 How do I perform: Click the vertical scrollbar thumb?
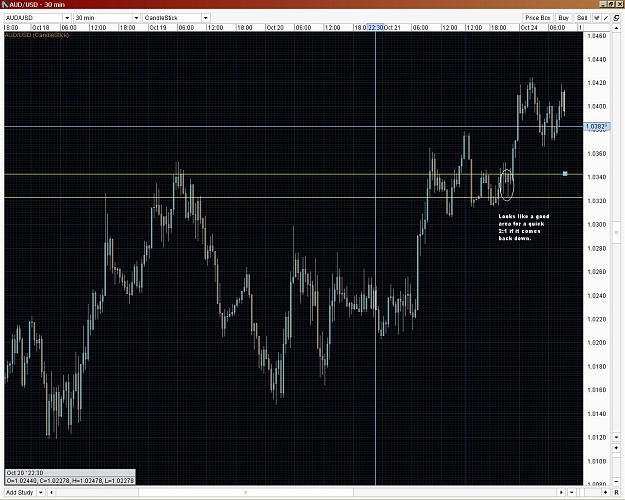(616, 232)
